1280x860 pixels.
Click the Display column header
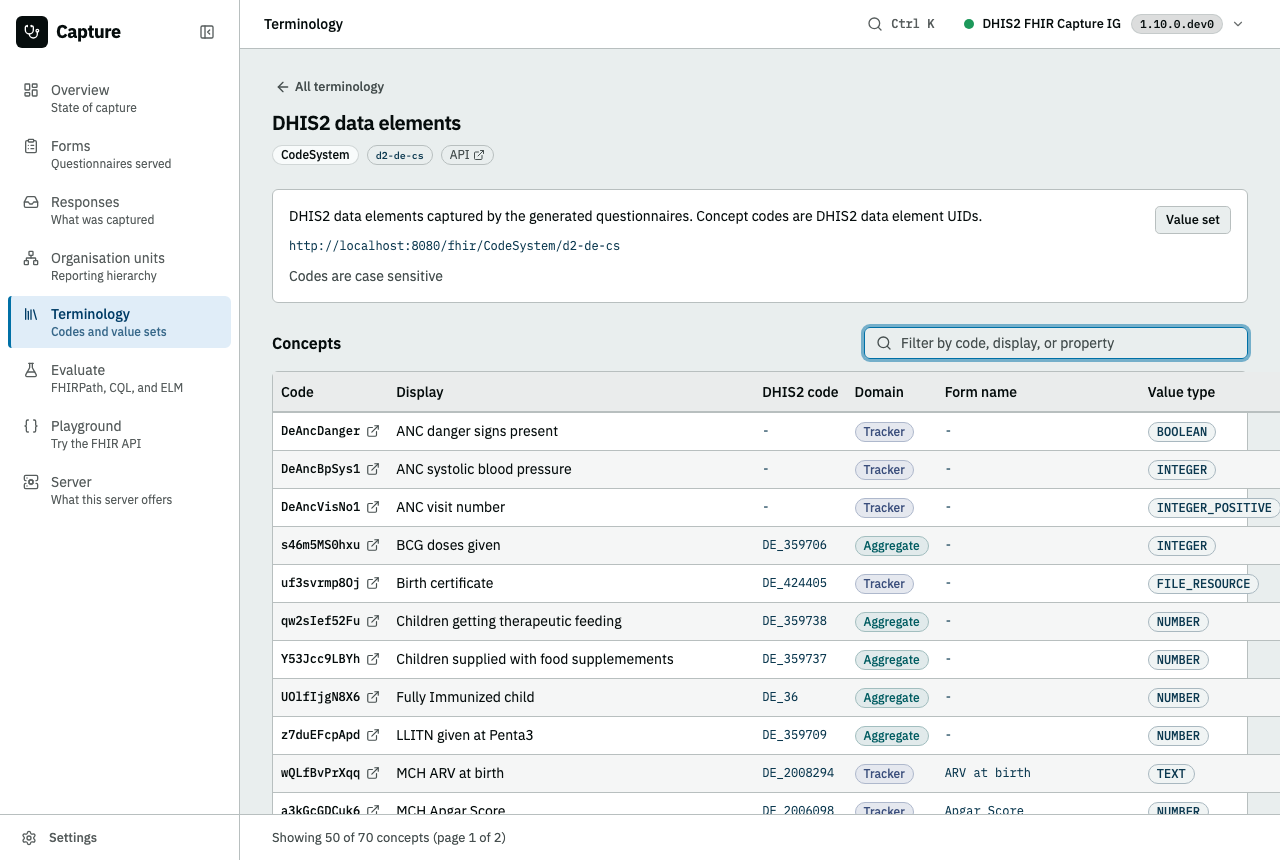[x=419, y=392]
